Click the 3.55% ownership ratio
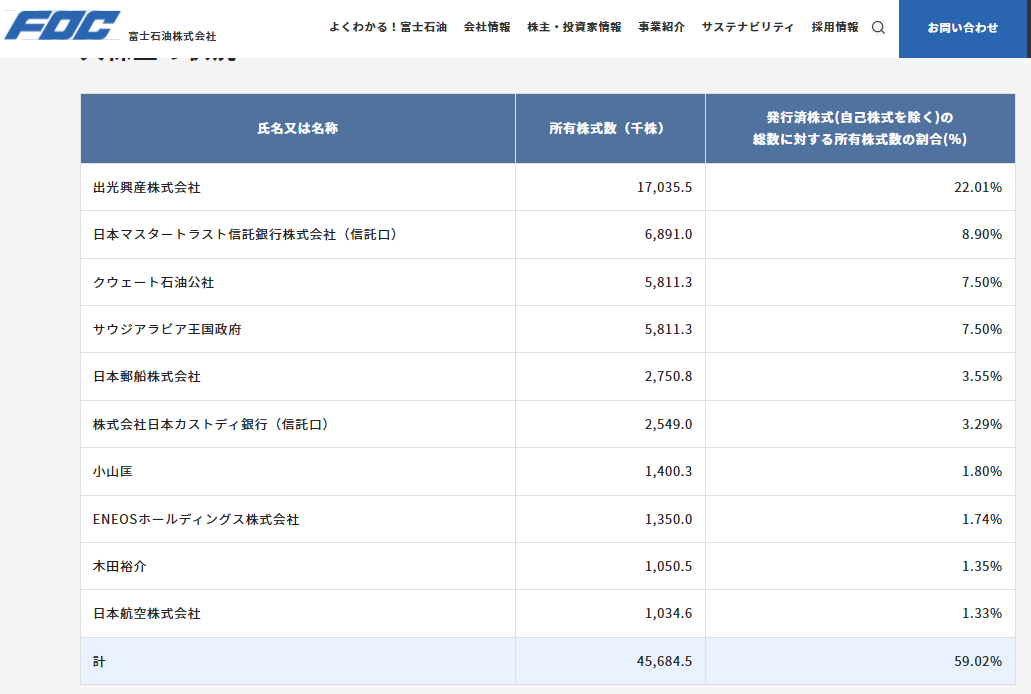 (982, 376)
